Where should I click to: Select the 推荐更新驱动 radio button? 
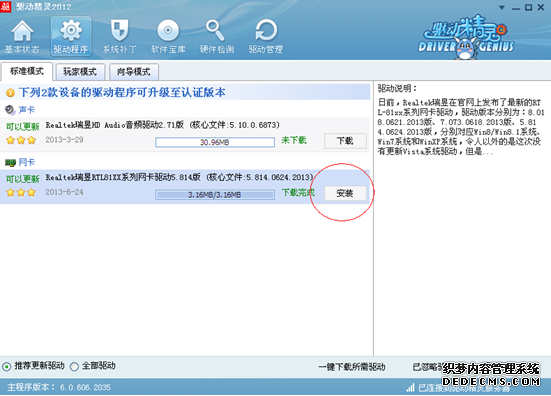click(6, 367)
